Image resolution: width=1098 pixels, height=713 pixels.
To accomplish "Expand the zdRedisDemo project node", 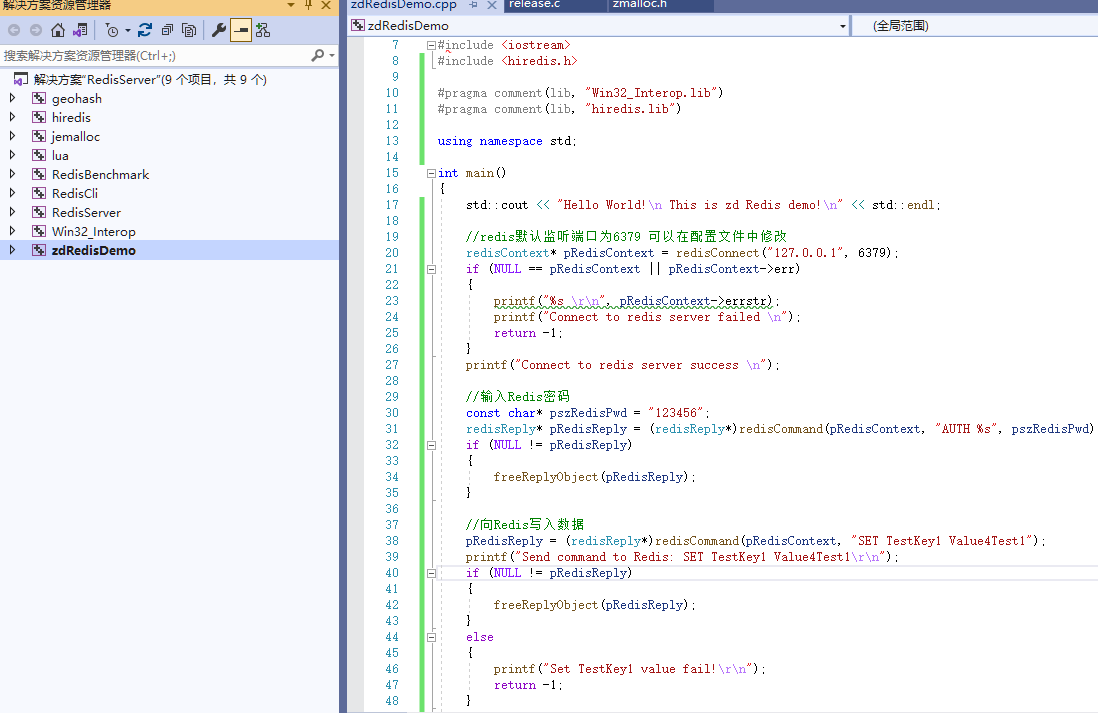I will tap(12, 249).
